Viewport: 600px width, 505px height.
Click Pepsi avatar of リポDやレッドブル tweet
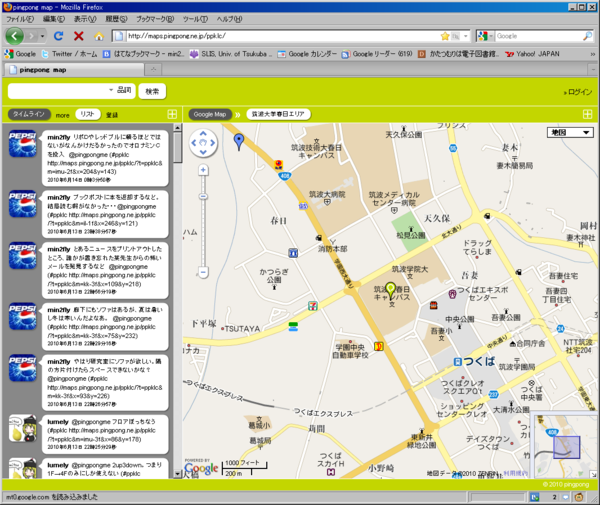(x=23, y=143)
